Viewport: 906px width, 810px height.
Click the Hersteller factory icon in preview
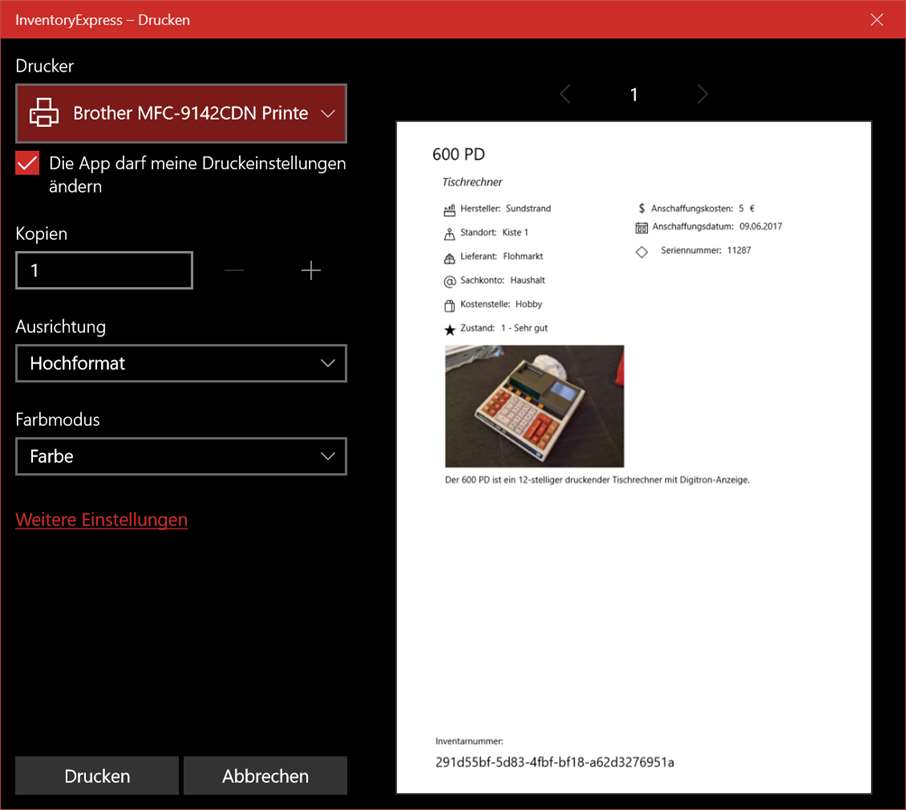450,210
